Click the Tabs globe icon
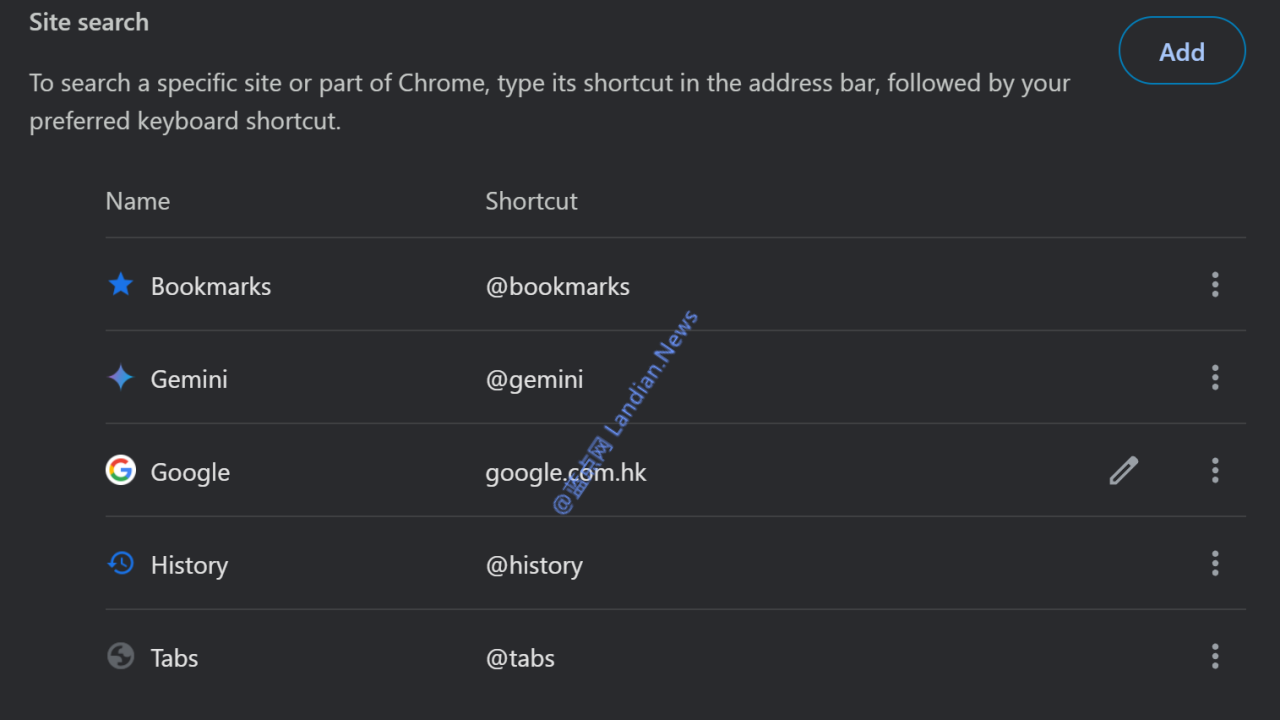Image resolution: width=1280 pixels, height=720 pixels. (121, 657)
